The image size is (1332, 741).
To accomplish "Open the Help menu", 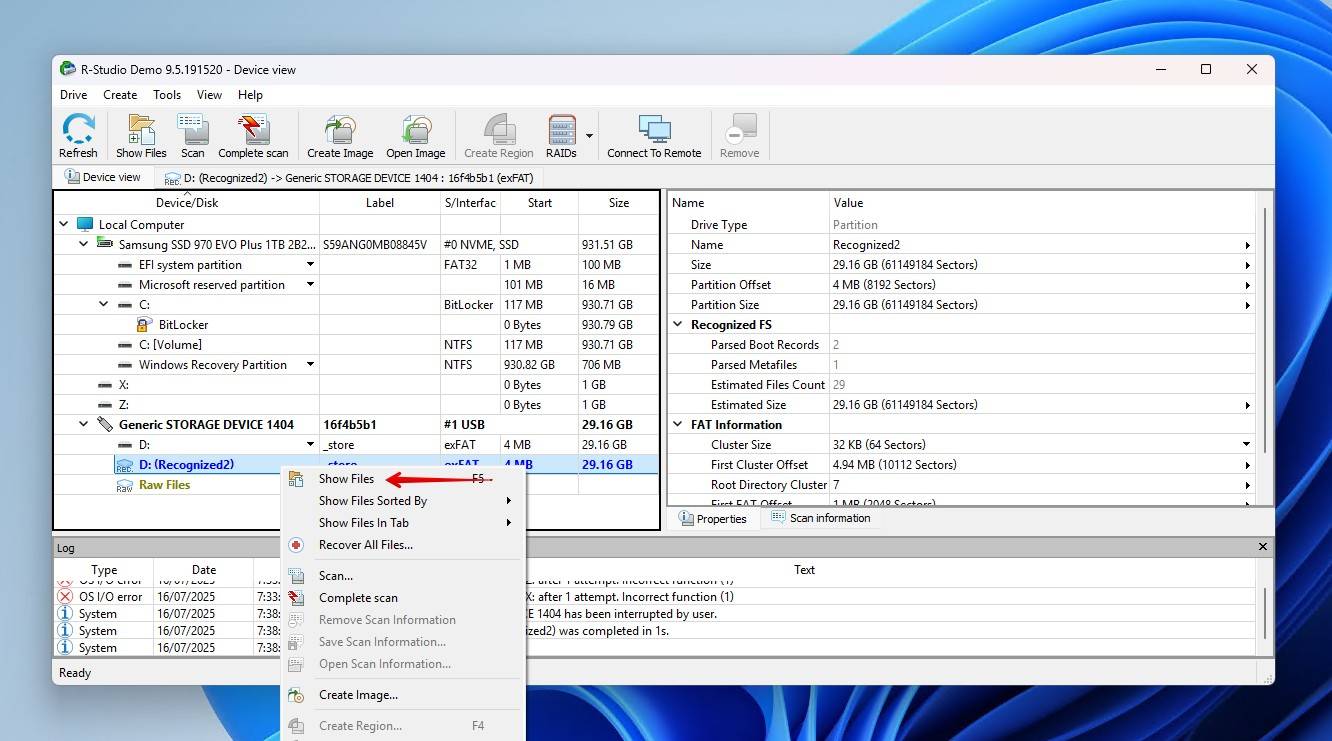I will [x=250, y=95].
